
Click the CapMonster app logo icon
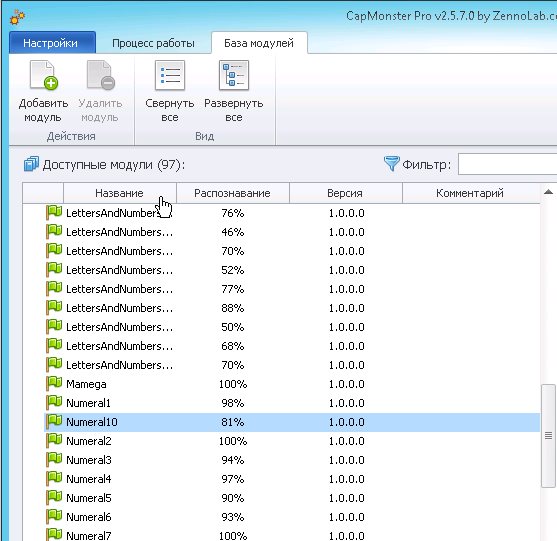pos(17,17)
